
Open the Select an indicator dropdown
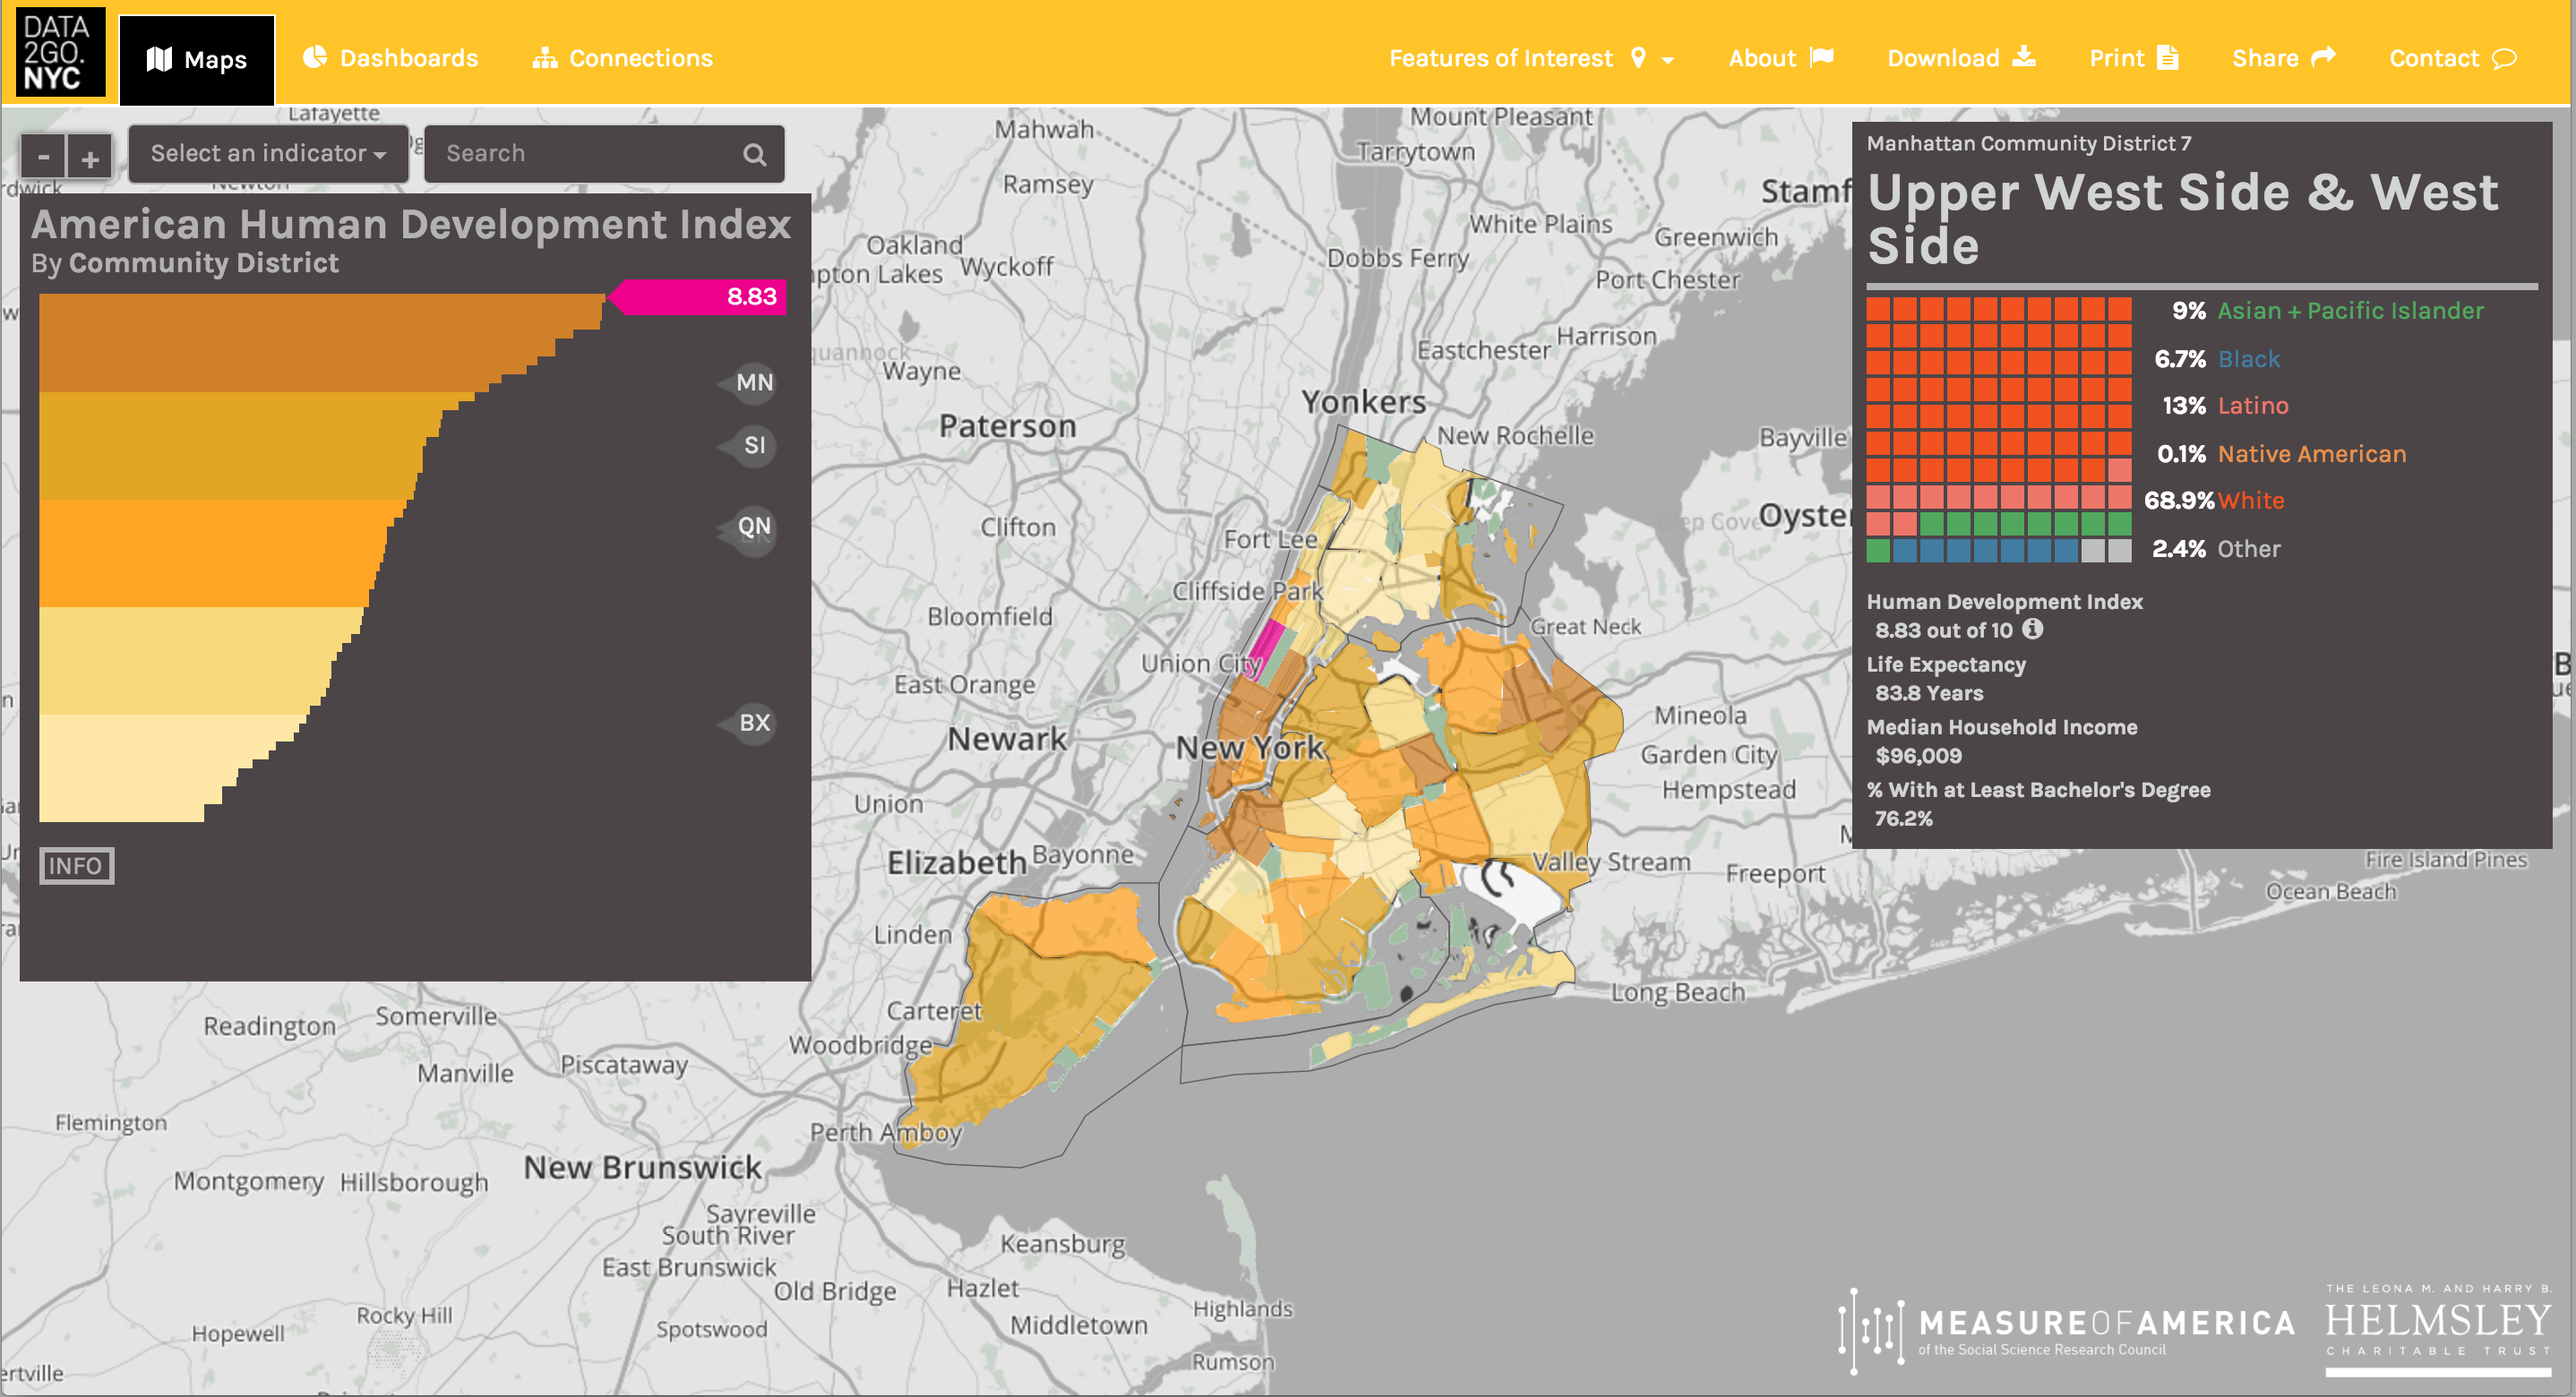pos(266,153)
